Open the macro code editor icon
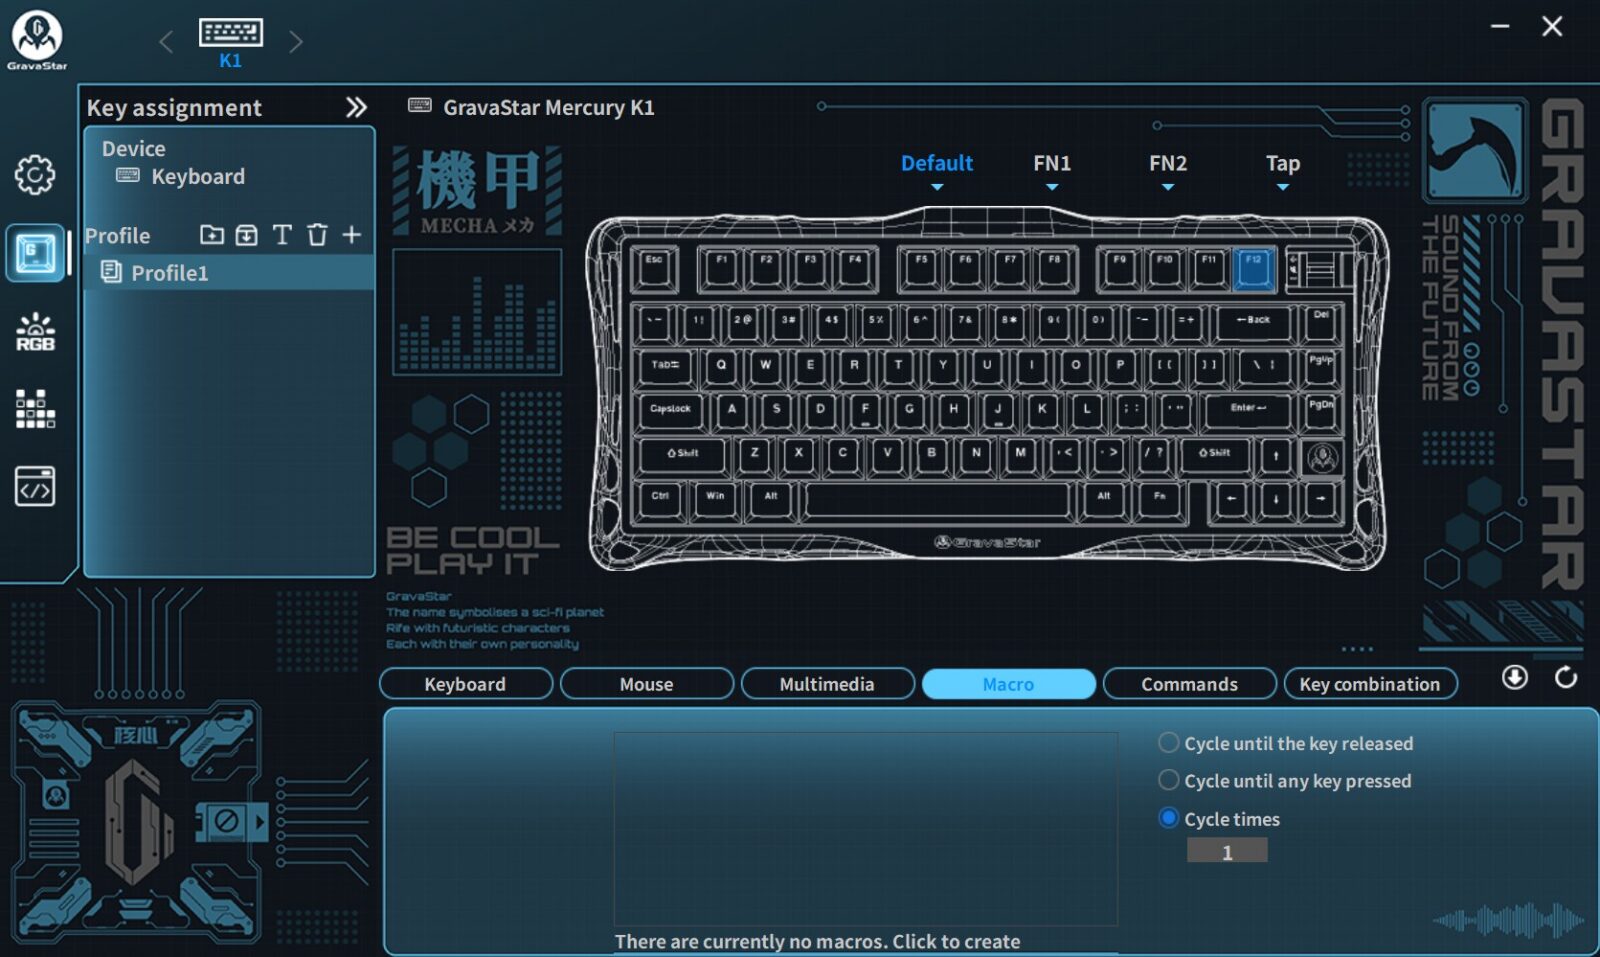This screenshot has width=1600, height=957. [x=35, y=487]
